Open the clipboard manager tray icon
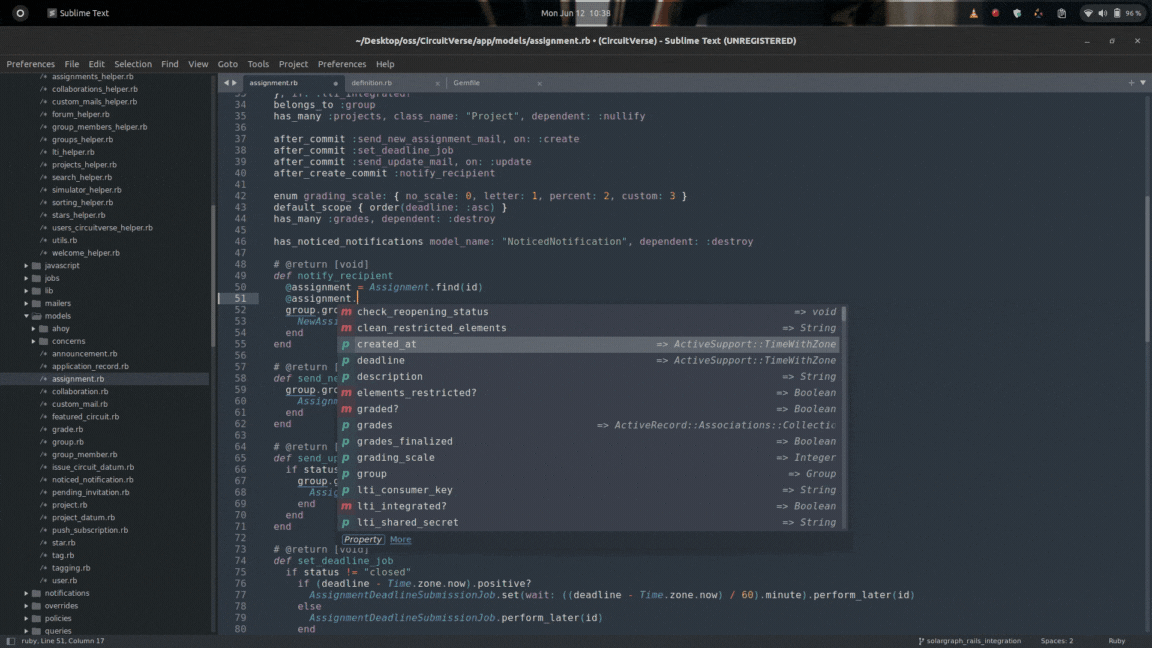1152x648 pixels. (1061, 13)
